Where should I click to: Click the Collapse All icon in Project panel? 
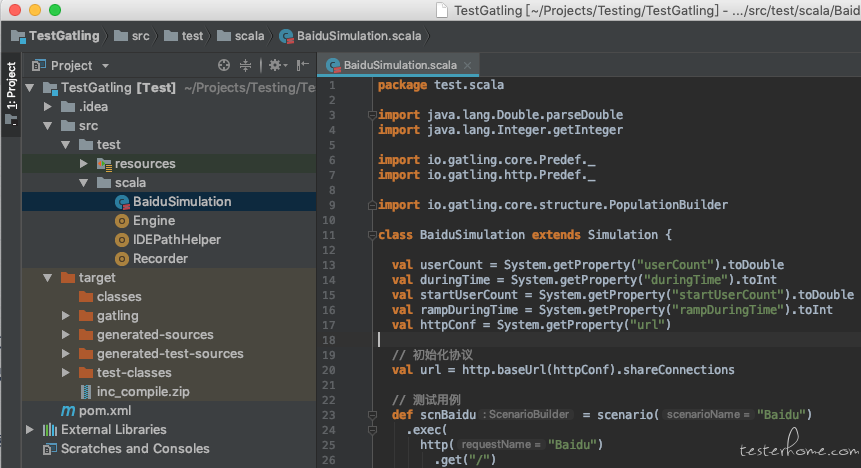[x=245, y=65]
